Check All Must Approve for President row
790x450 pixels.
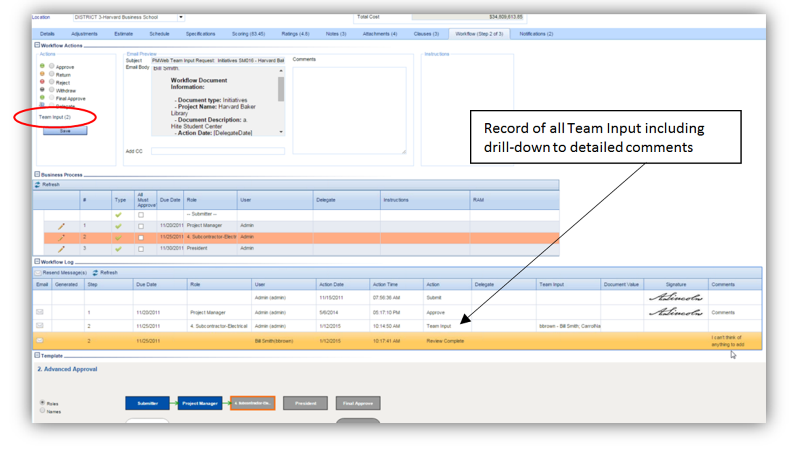click(x=141, y=249)
